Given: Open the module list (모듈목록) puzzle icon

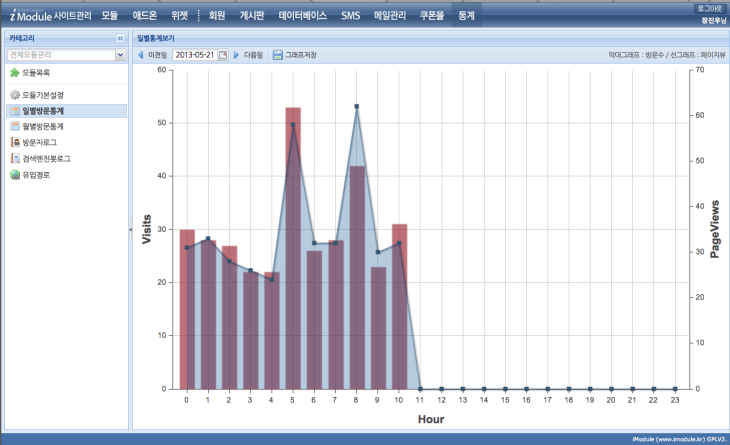Looking at the screenshot, I should pyautogui.click(x=14, y=73).
